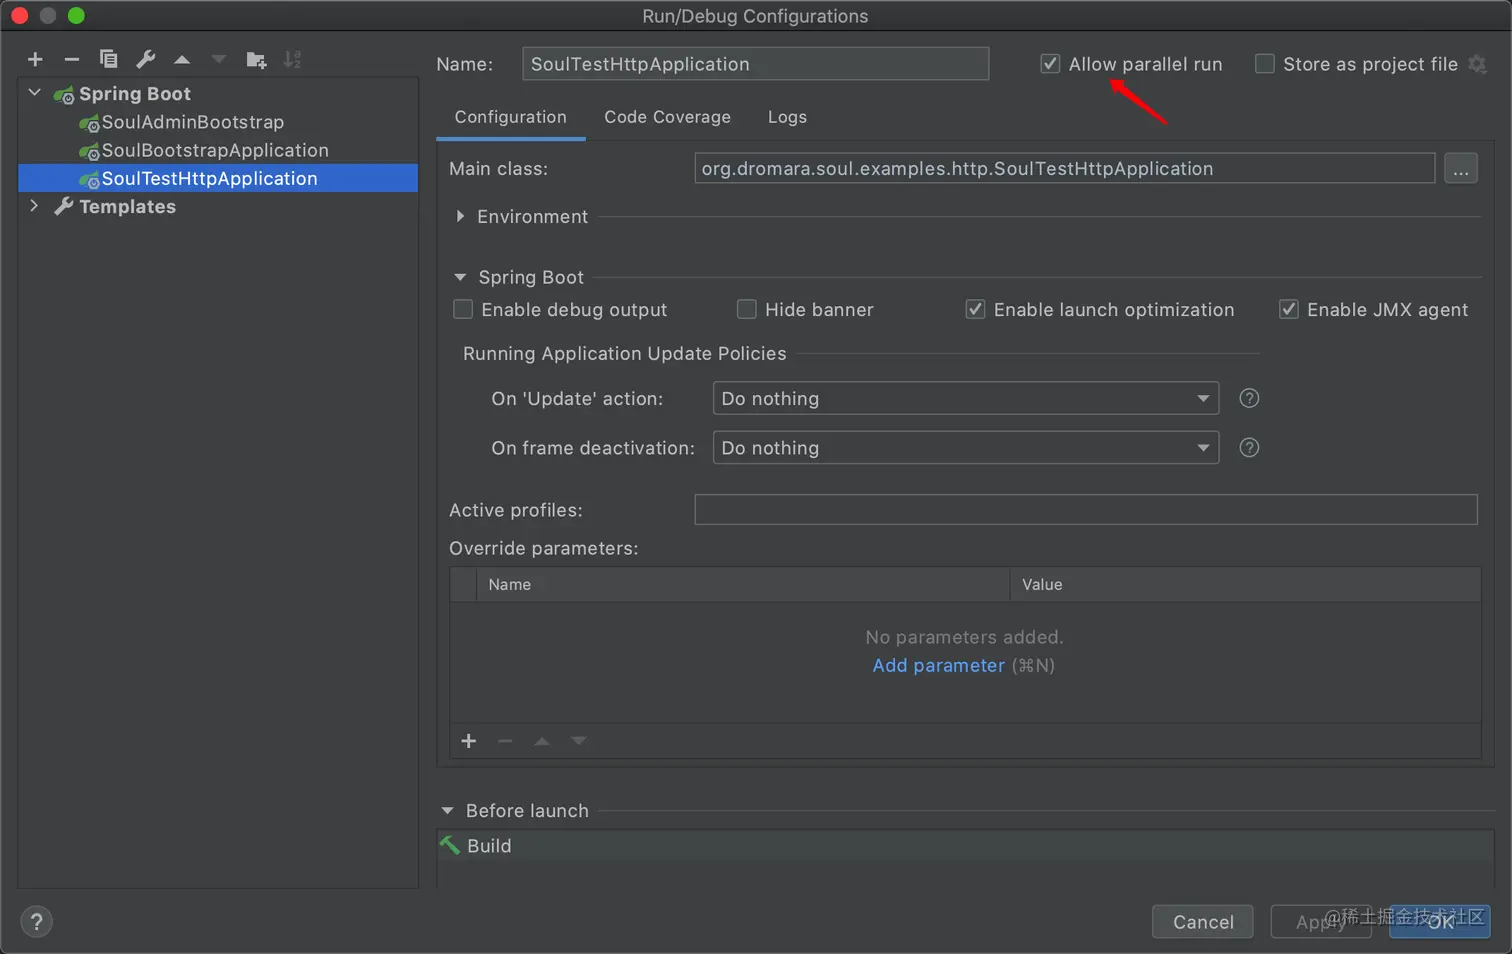Click the Remove Configuration minus icon
Viewport: 1512px width, 954px height.
click(x=71, y=60)
